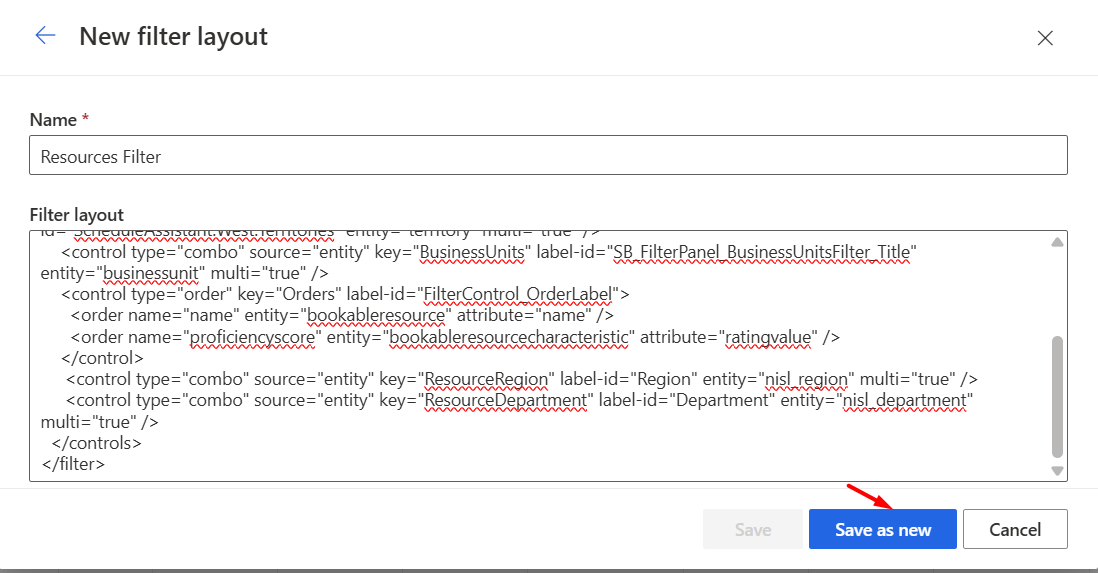
Task: Click the closing filter tag line
Action: click(x=74, y=463)
